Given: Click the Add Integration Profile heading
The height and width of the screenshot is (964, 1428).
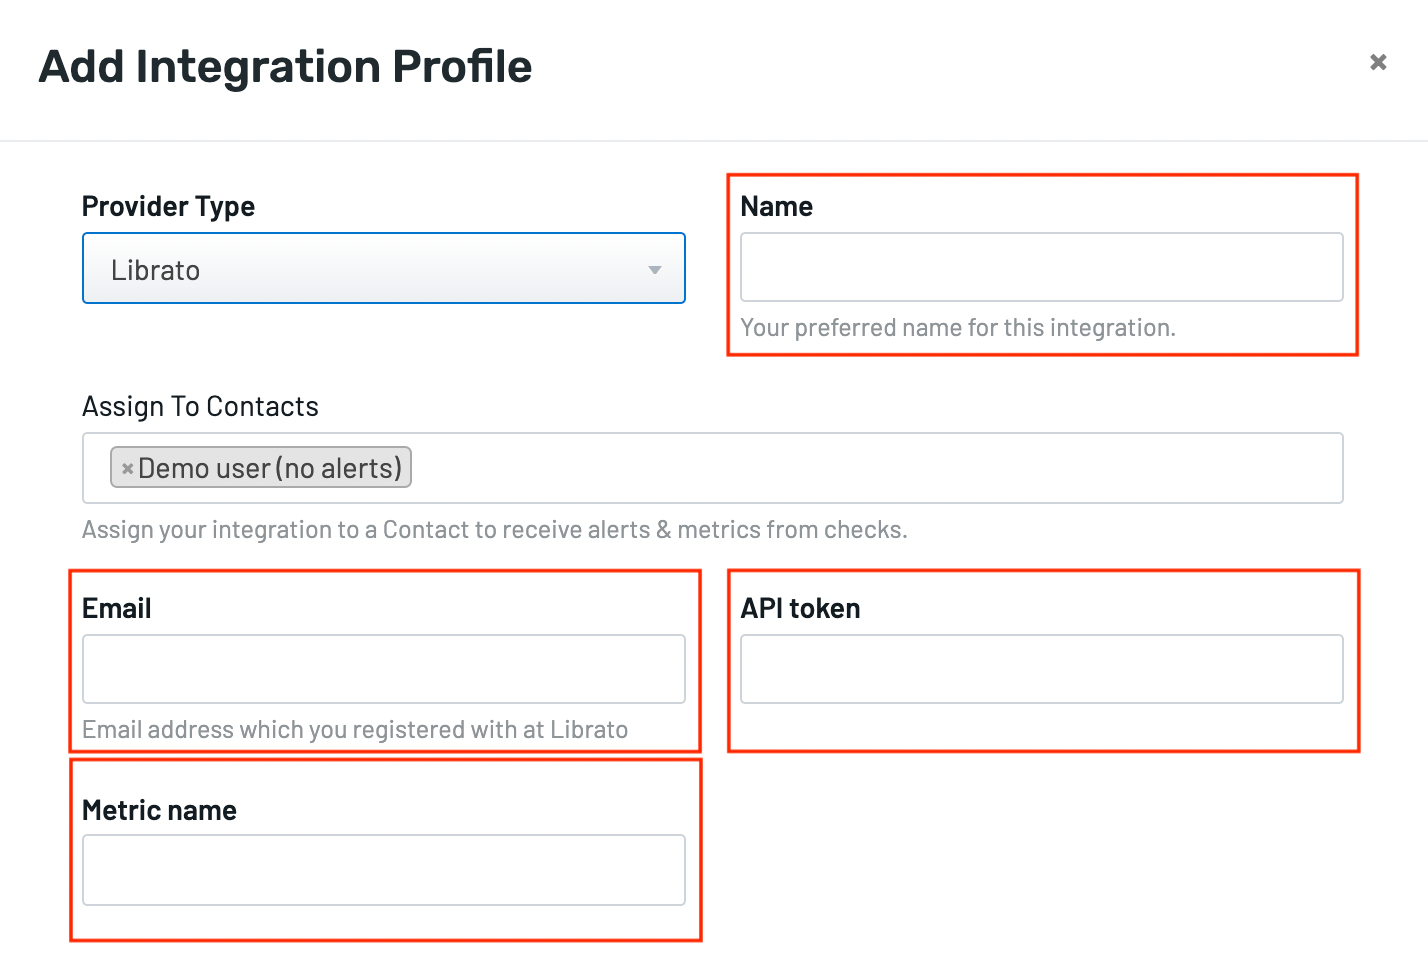Looking at the screenshot, I should (x=285, y=67).
